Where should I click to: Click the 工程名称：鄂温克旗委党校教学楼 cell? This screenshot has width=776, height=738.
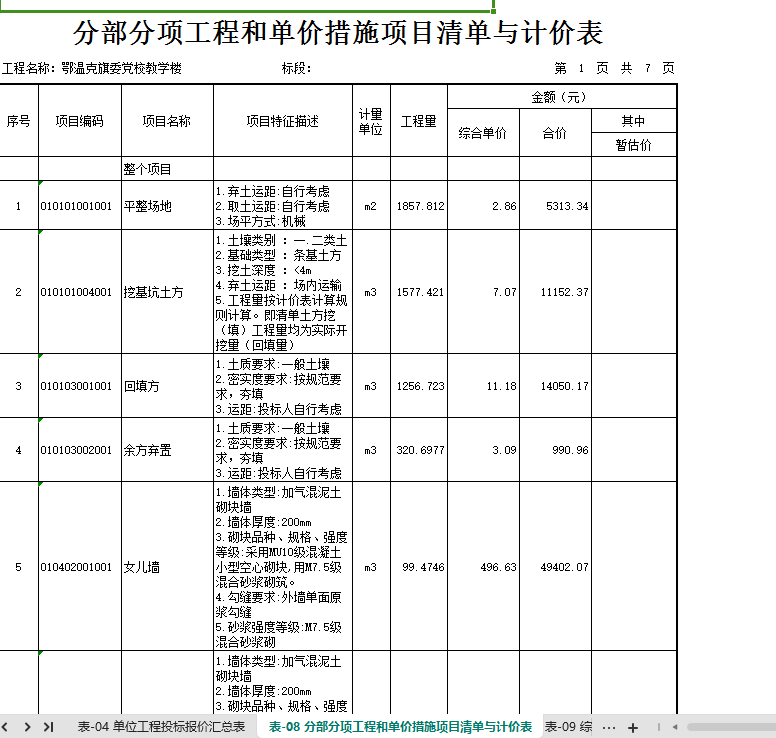[92, 68]
